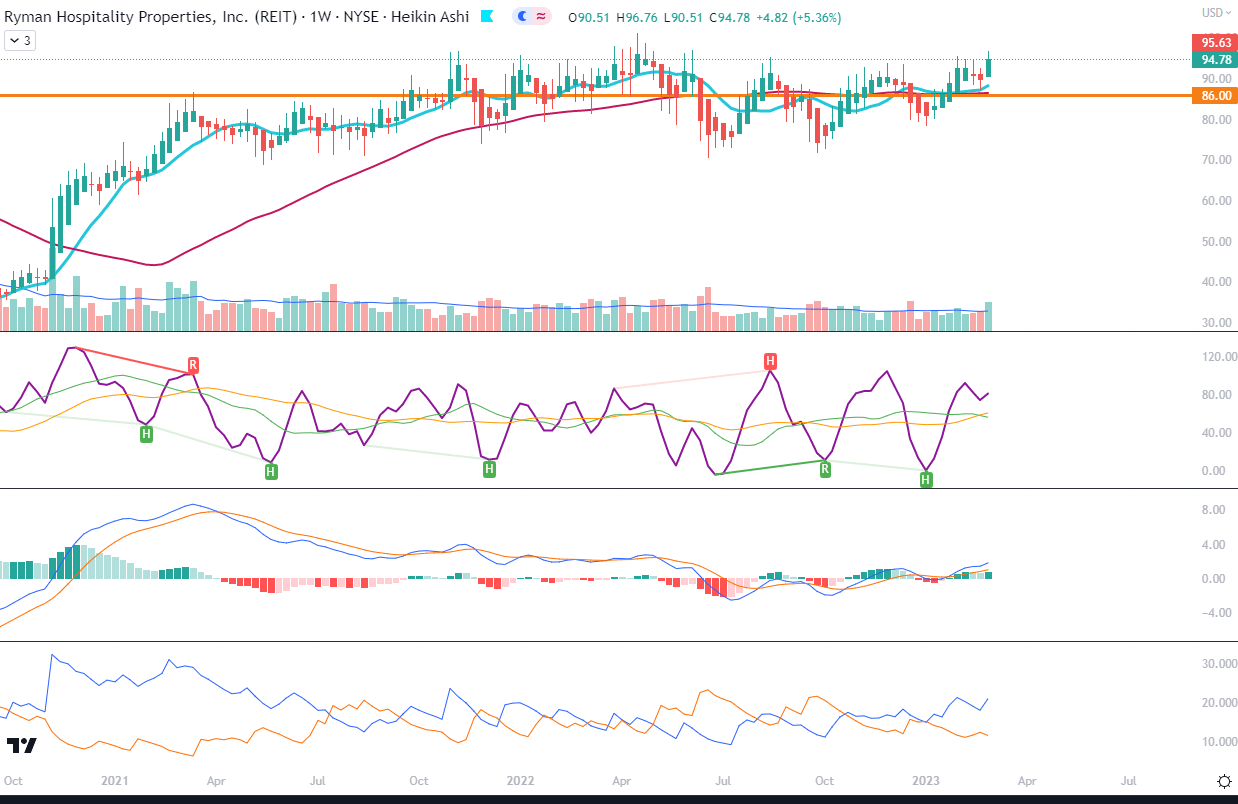This screenshot has width=1238, height=804.
Task: Click the 60.00 price axis label
Action: tap(1215, 201)
